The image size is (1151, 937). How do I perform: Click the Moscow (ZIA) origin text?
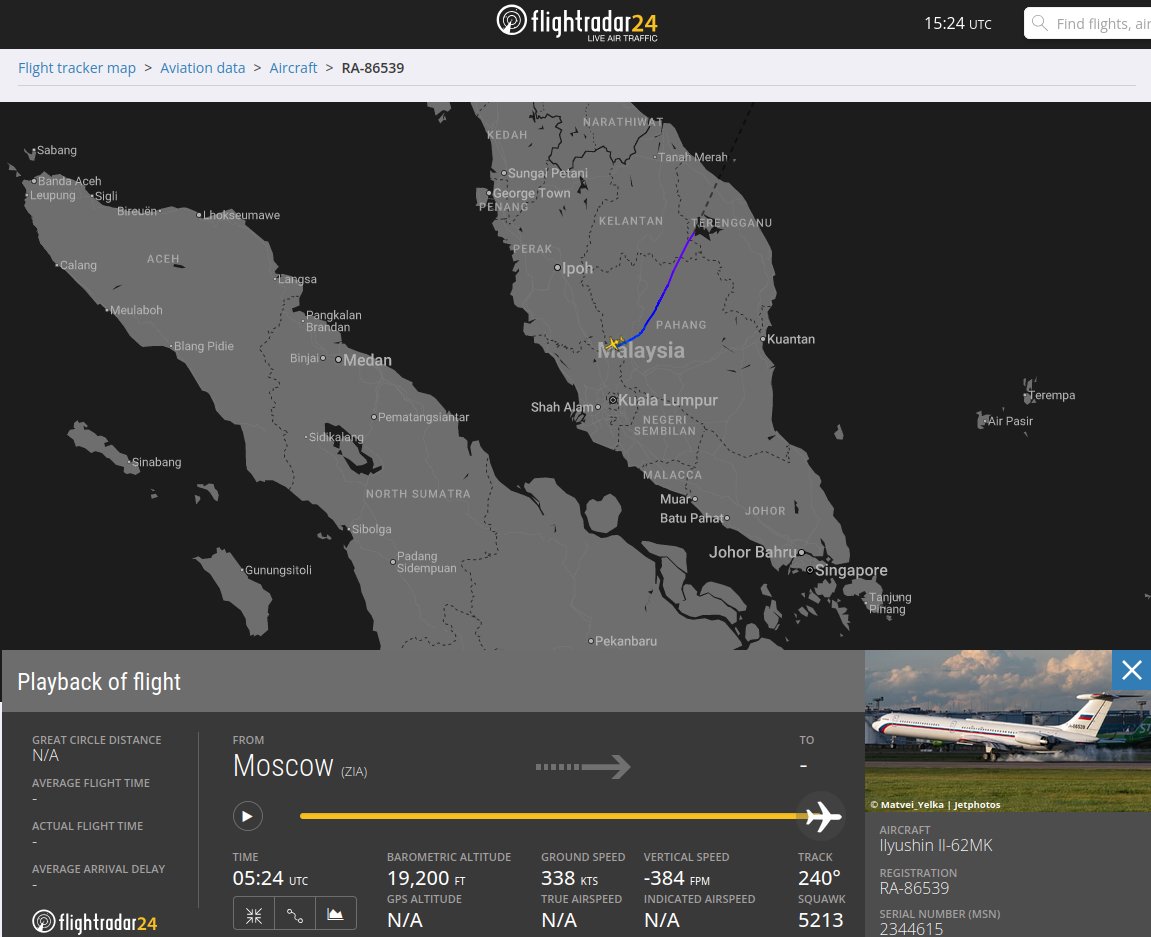[x=299, y=767]
